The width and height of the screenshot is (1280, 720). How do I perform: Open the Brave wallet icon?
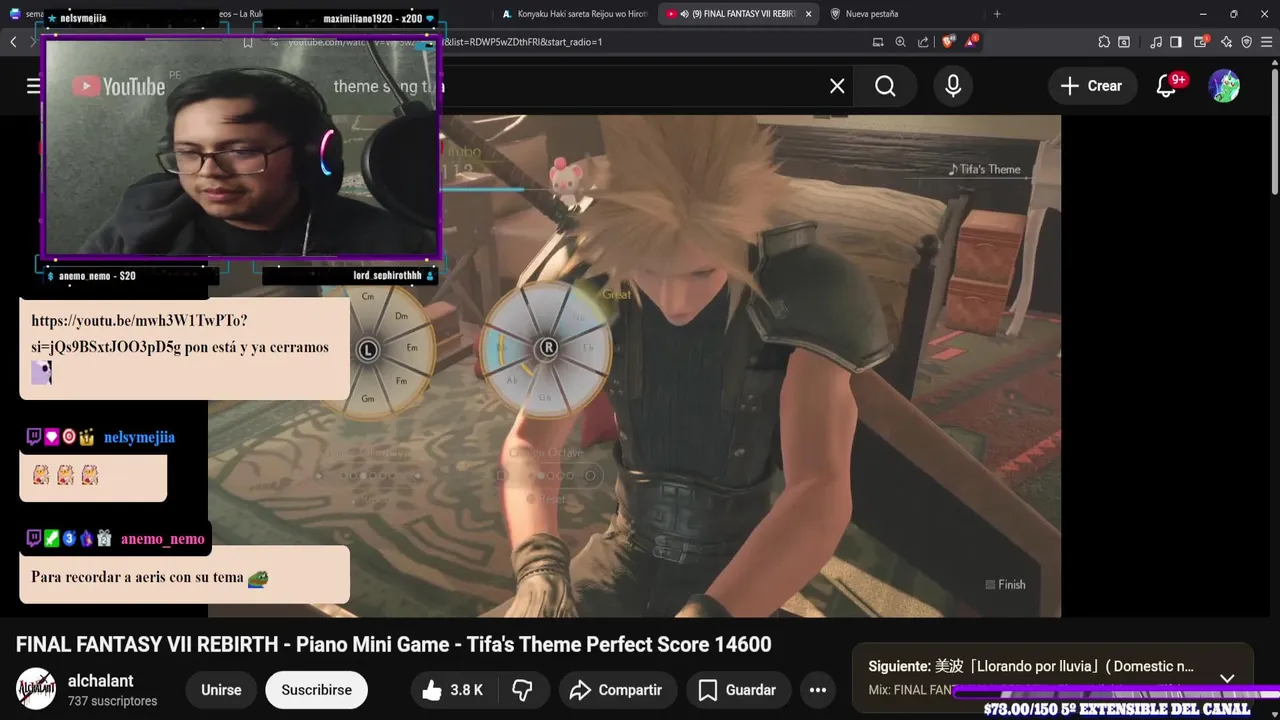[1203, 42]
